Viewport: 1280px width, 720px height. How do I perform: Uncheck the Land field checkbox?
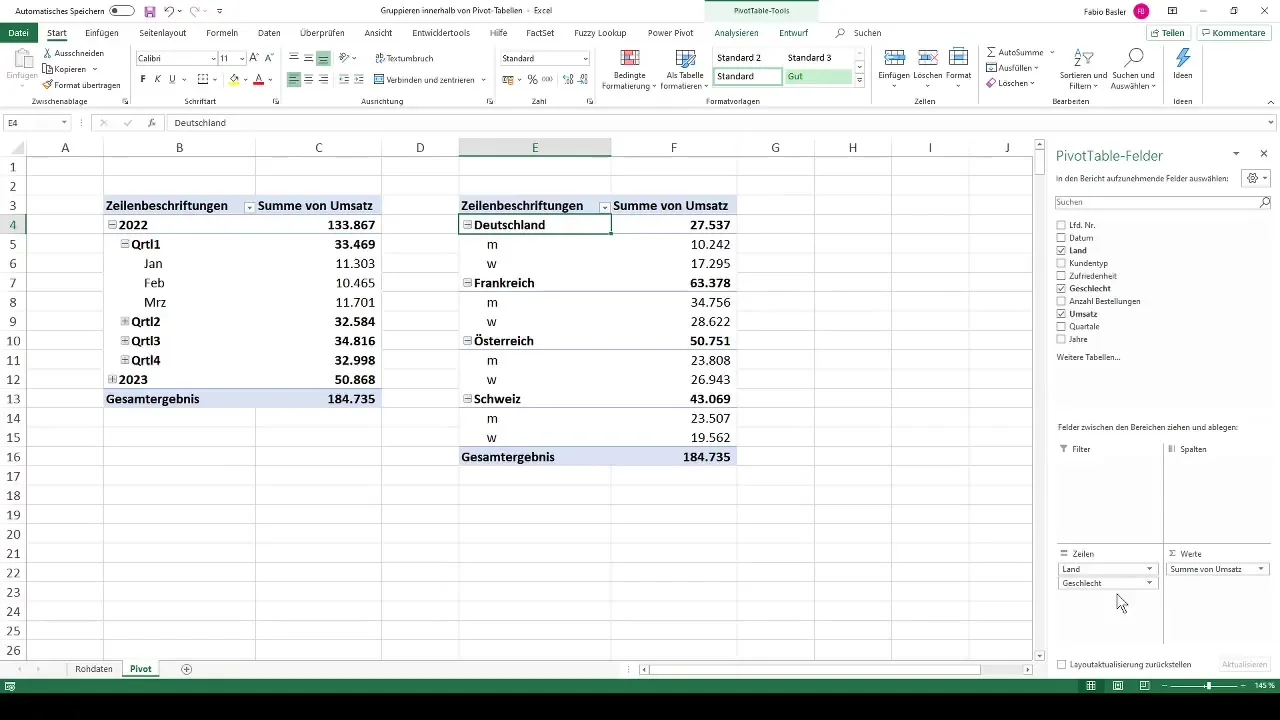click(1061, 251)
